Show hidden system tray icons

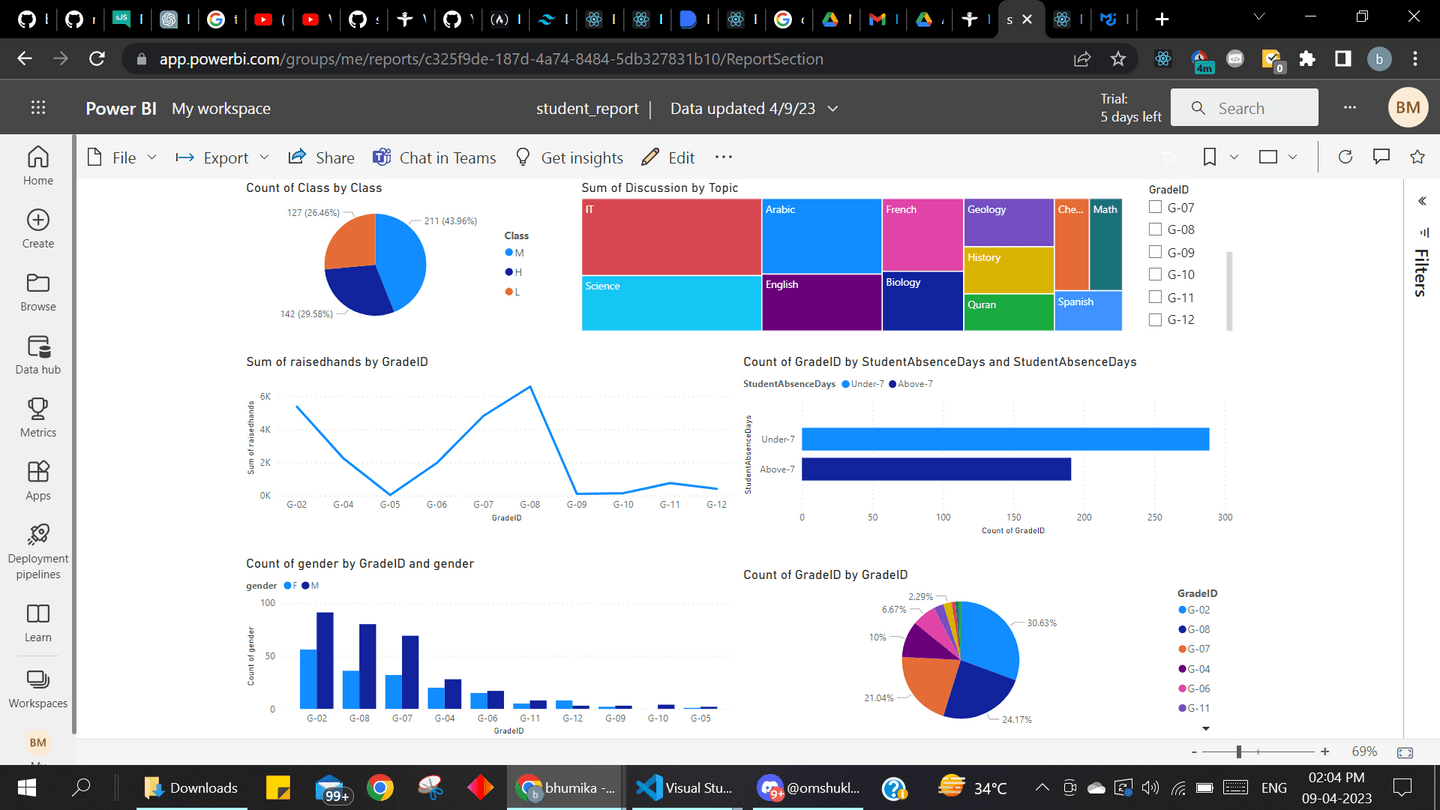point(1042,788)
